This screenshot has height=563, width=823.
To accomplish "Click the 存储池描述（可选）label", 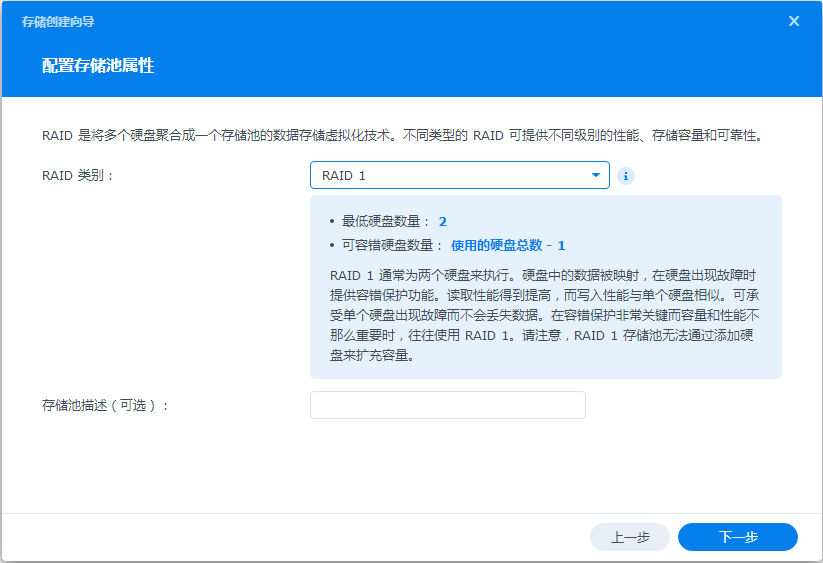I will [104, 406].
